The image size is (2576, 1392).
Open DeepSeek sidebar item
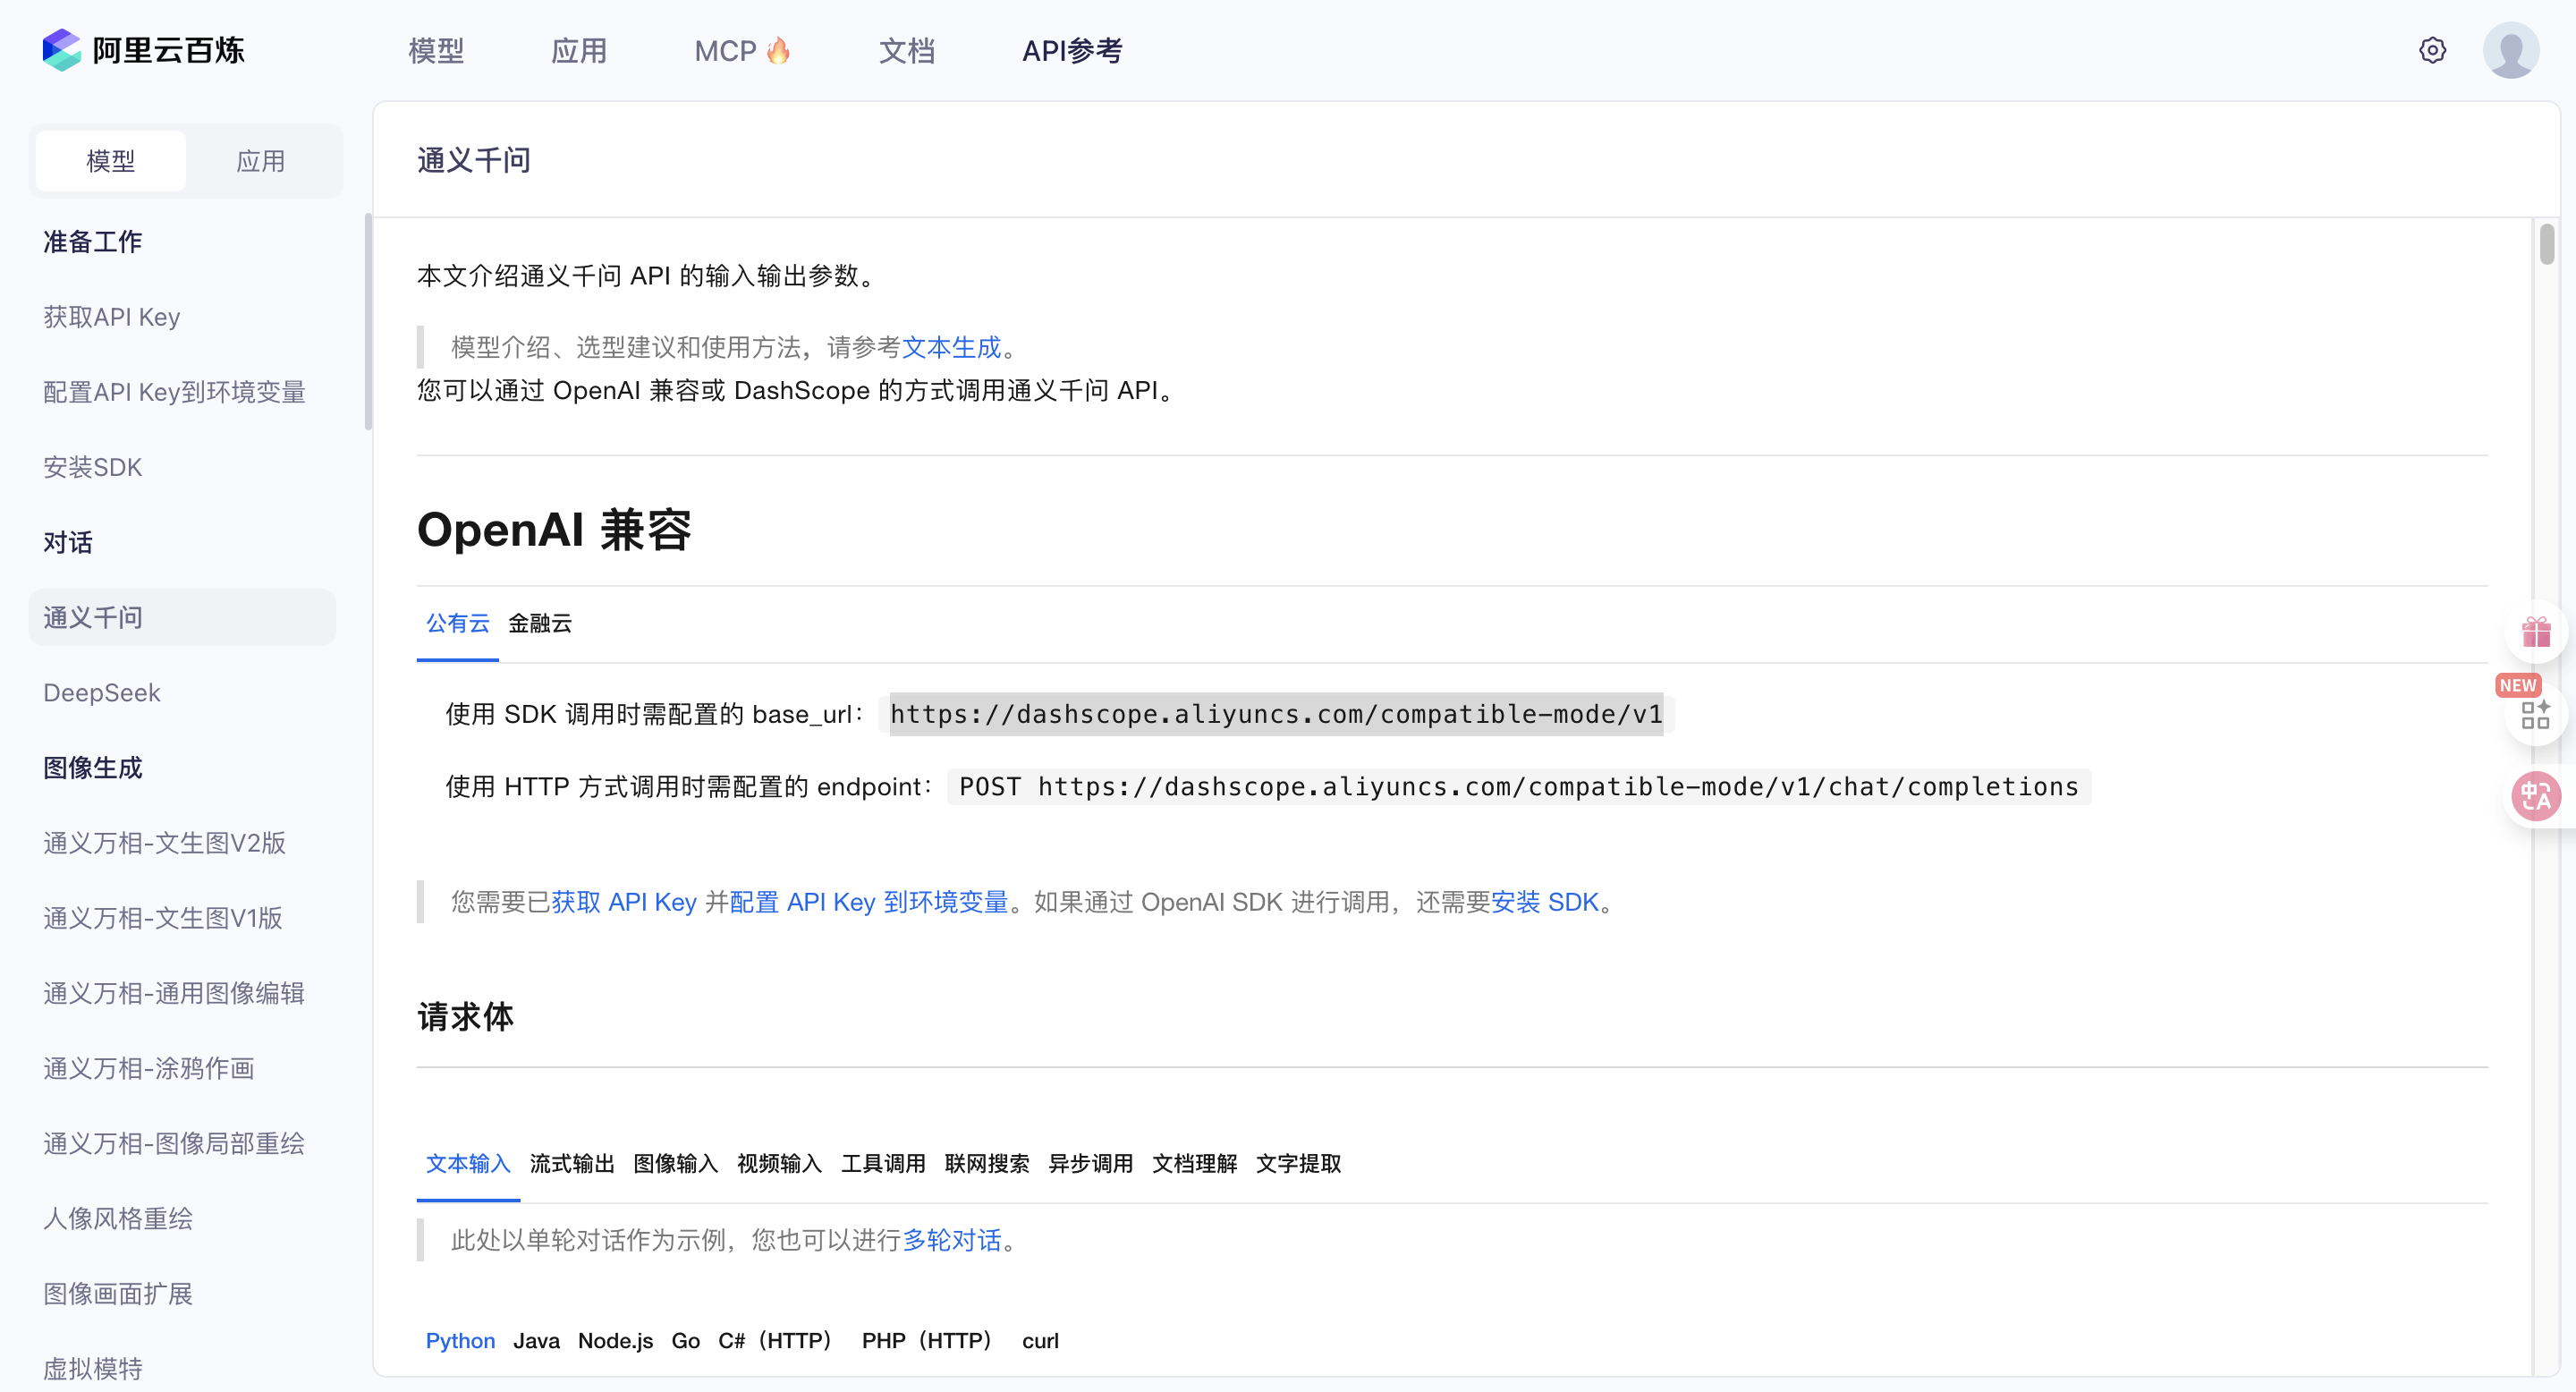[x=102, y=693]
